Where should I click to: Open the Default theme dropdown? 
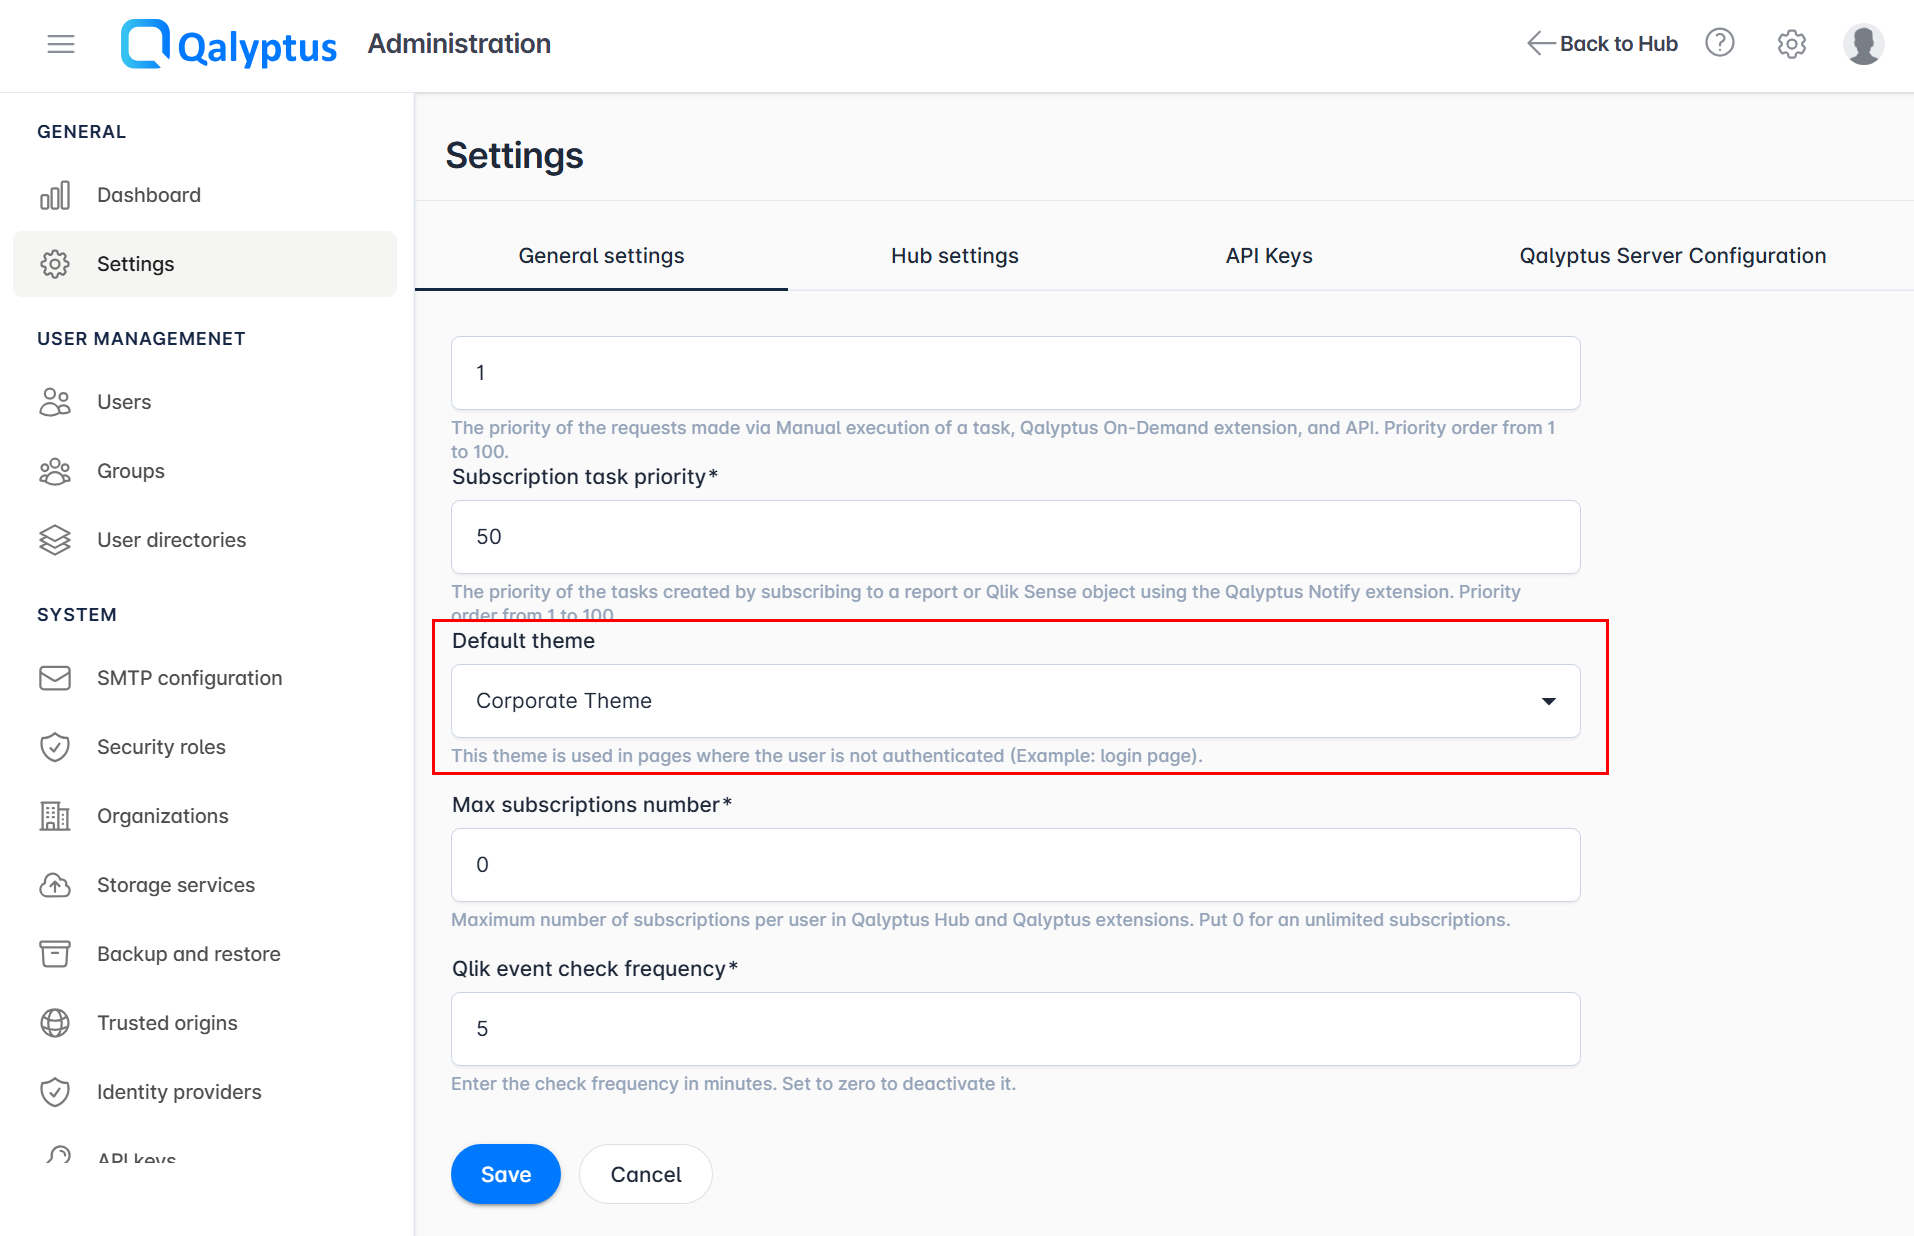[x=1548, y=701]
